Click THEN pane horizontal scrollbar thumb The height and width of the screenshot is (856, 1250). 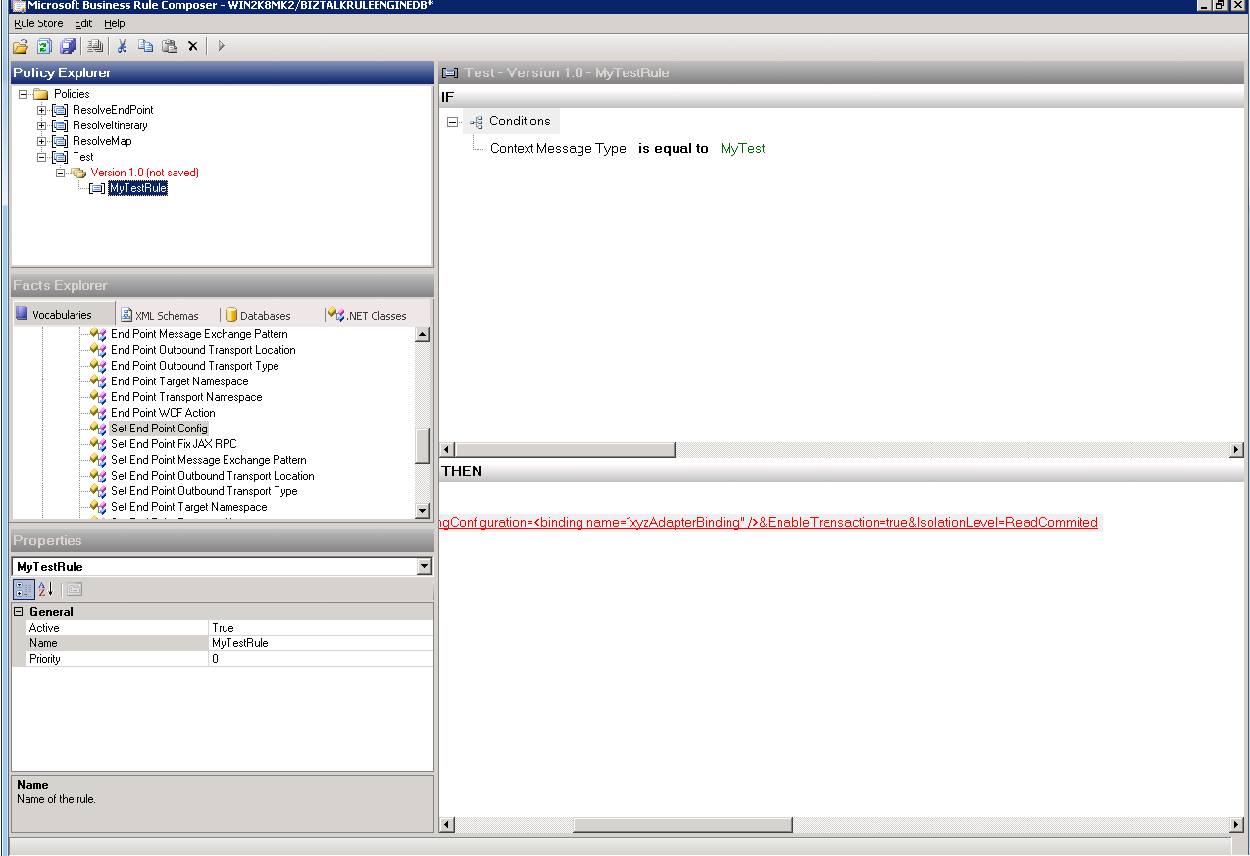[x=683, y=825]
